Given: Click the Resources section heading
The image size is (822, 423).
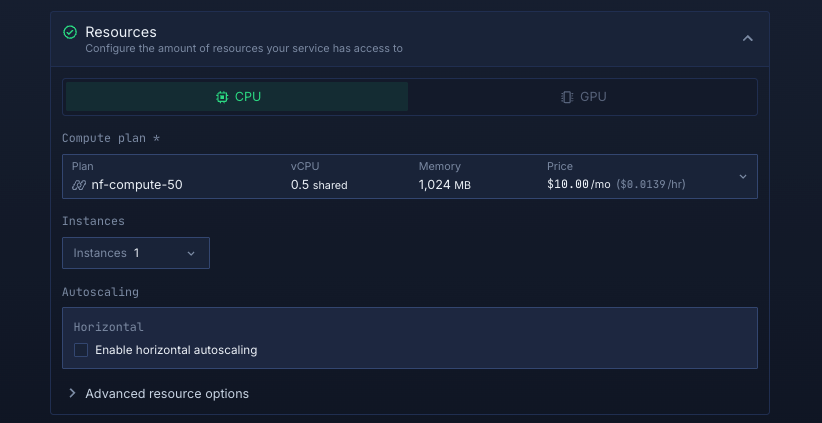Looking at the screenshot, I should tap(121, 32).
